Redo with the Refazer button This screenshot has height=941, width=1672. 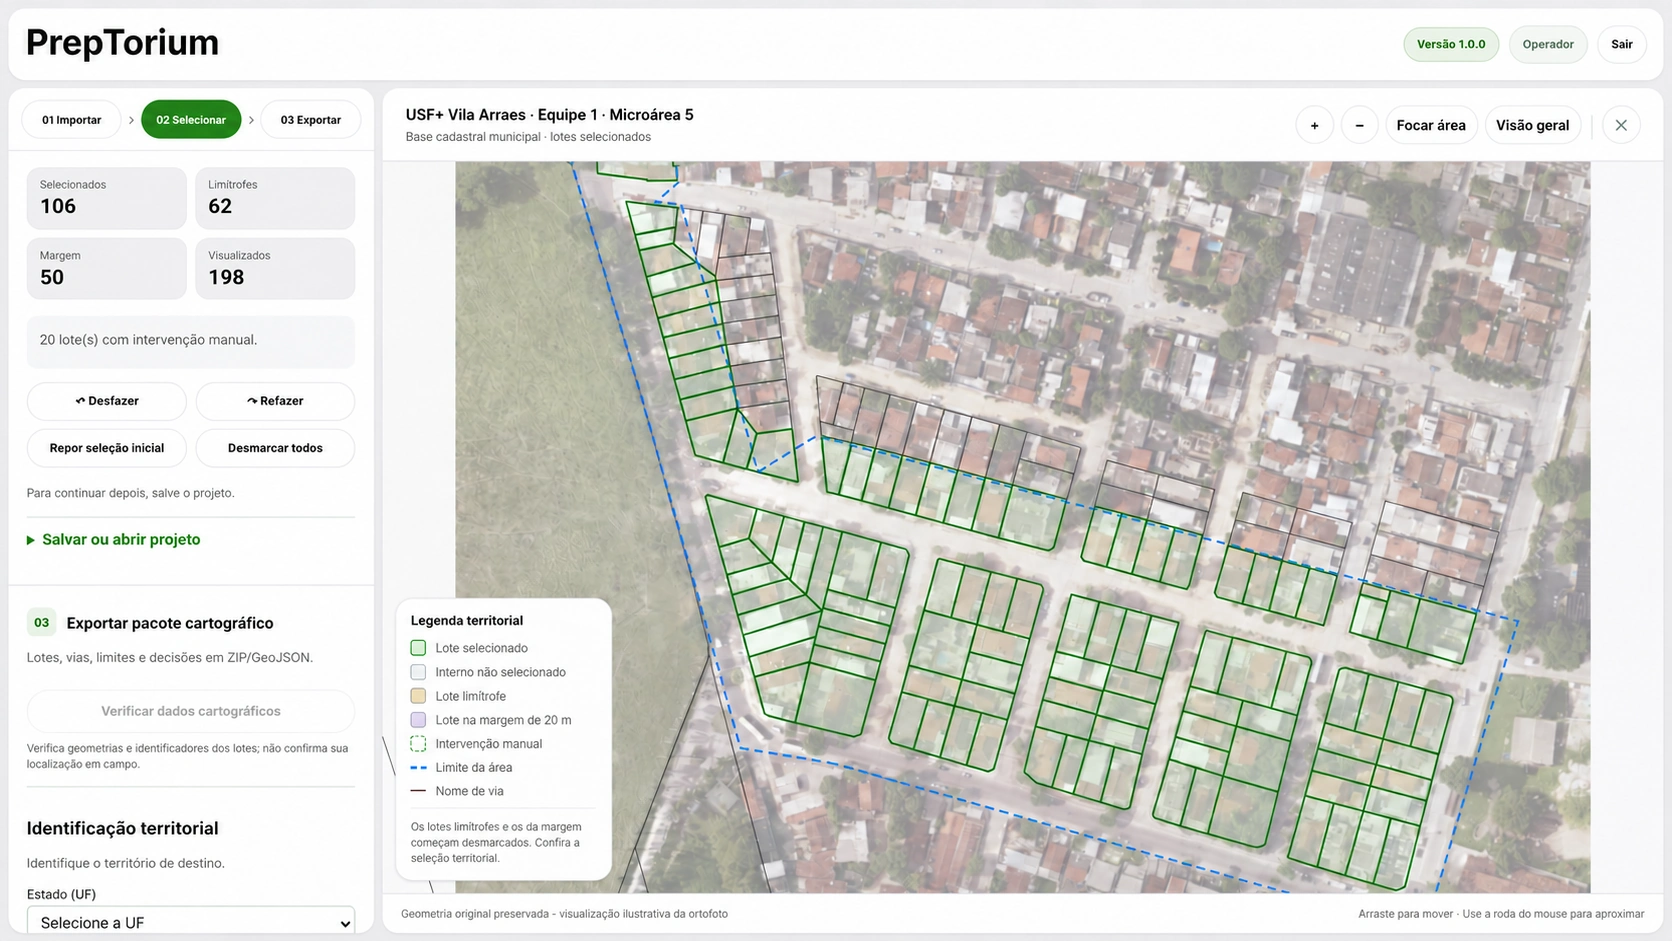click(275, 401)
